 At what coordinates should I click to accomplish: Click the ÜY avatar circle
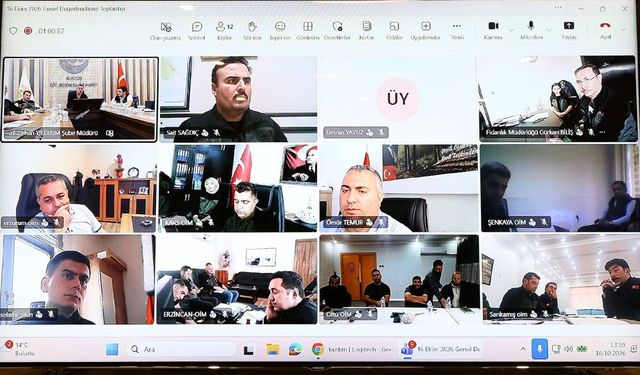[398, 99]
